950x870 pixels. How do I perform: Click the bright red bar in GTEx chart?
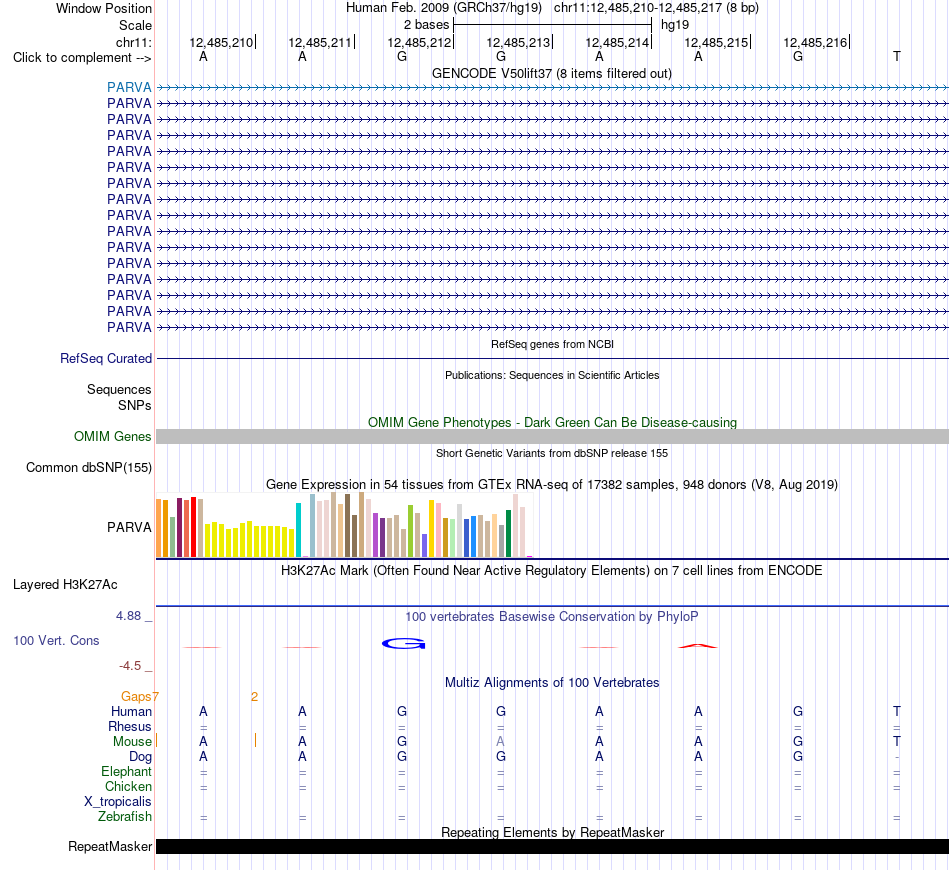click(193, 527)
